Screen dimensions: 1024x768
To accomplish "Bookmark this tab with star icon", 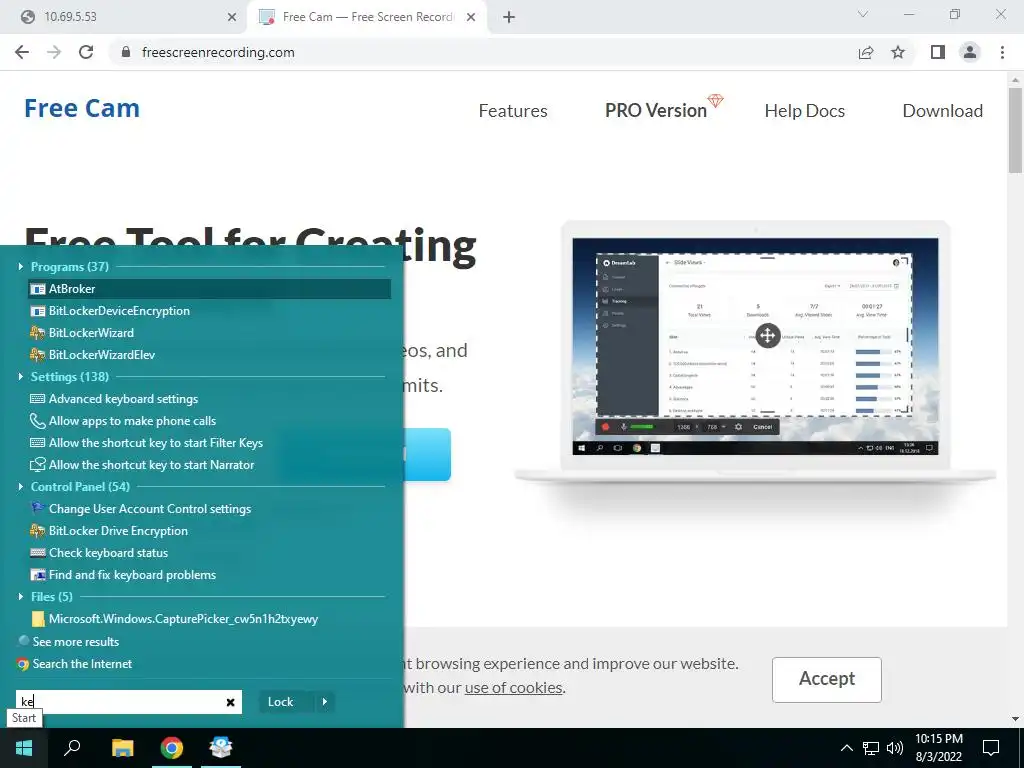I will point(898,52).
